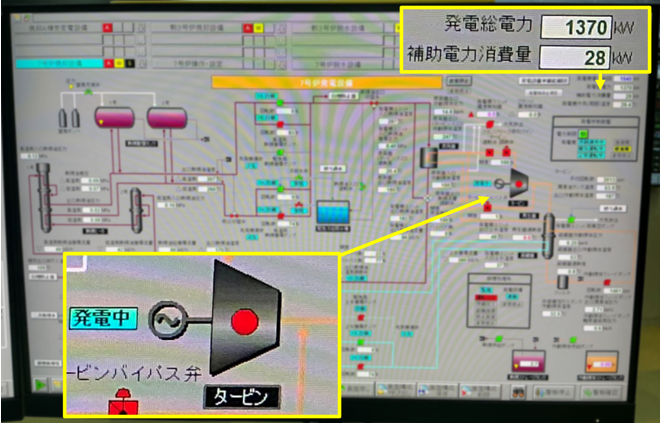Click the green play arrow at bottom-left
Image resolution: width=660 pixels, height=423 pixels.
pyautogui.click(x=40, y=384)
